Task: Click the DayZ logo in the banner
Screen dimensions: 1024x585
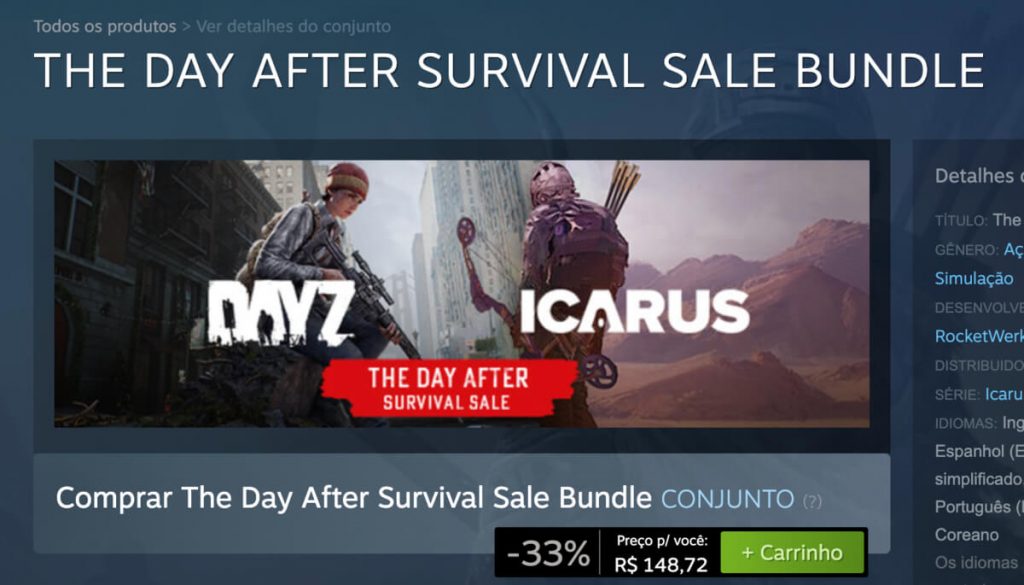Action: pos(281,313)
